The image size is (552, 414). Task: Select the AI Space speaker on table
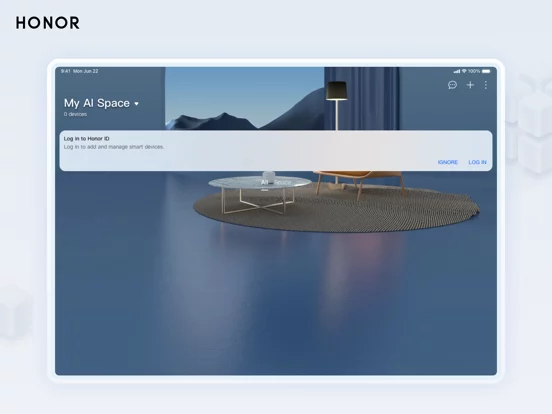269,176
